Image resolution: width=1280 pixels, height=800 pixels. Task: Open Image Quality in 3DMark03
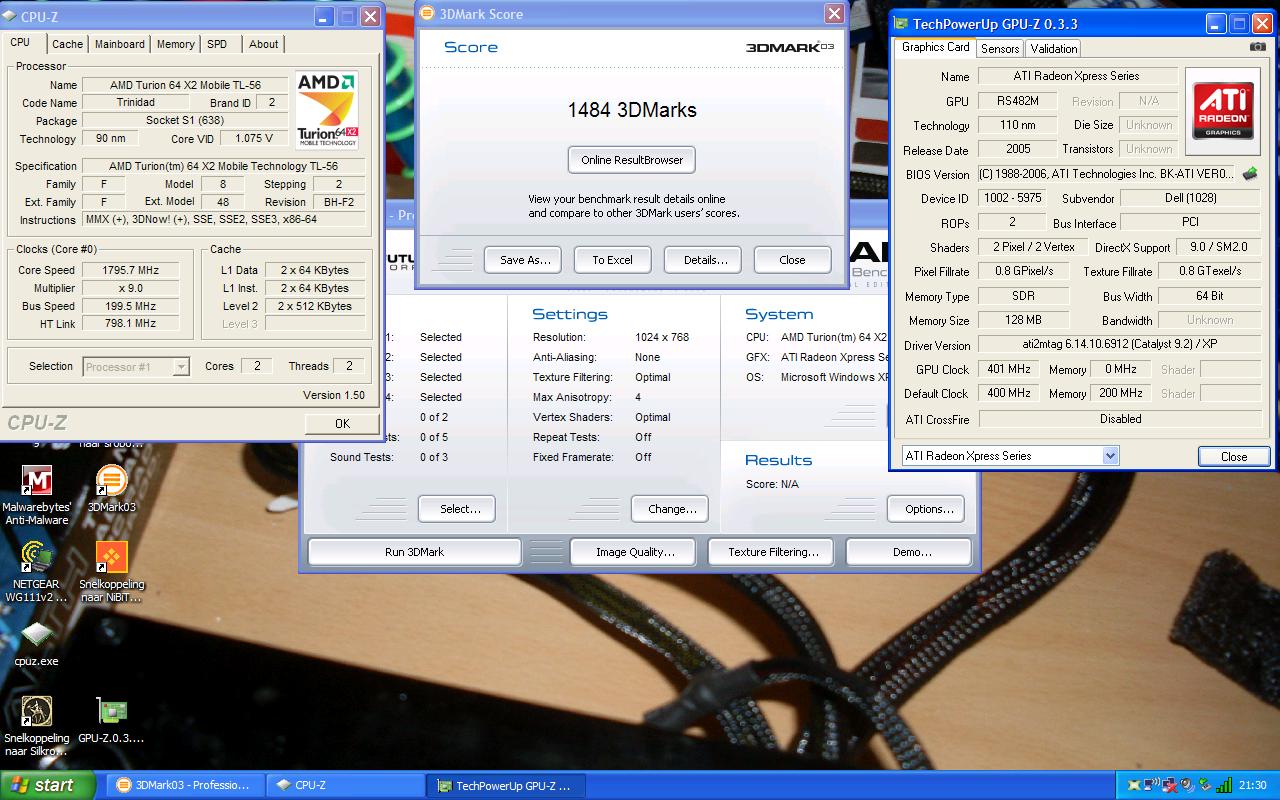(x=635, y=552)
